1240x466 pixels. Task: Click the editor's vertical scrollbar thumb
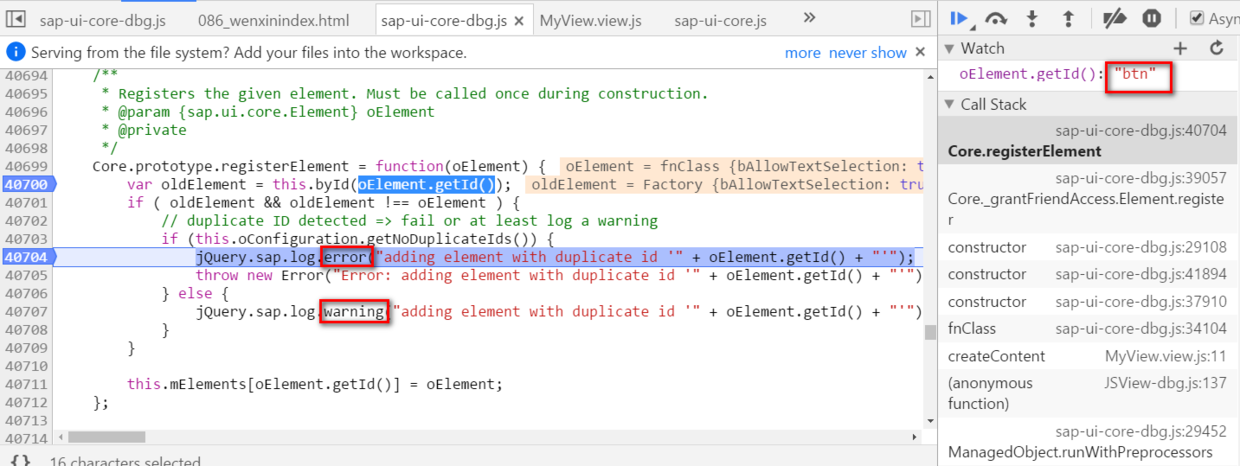[930, 332]
